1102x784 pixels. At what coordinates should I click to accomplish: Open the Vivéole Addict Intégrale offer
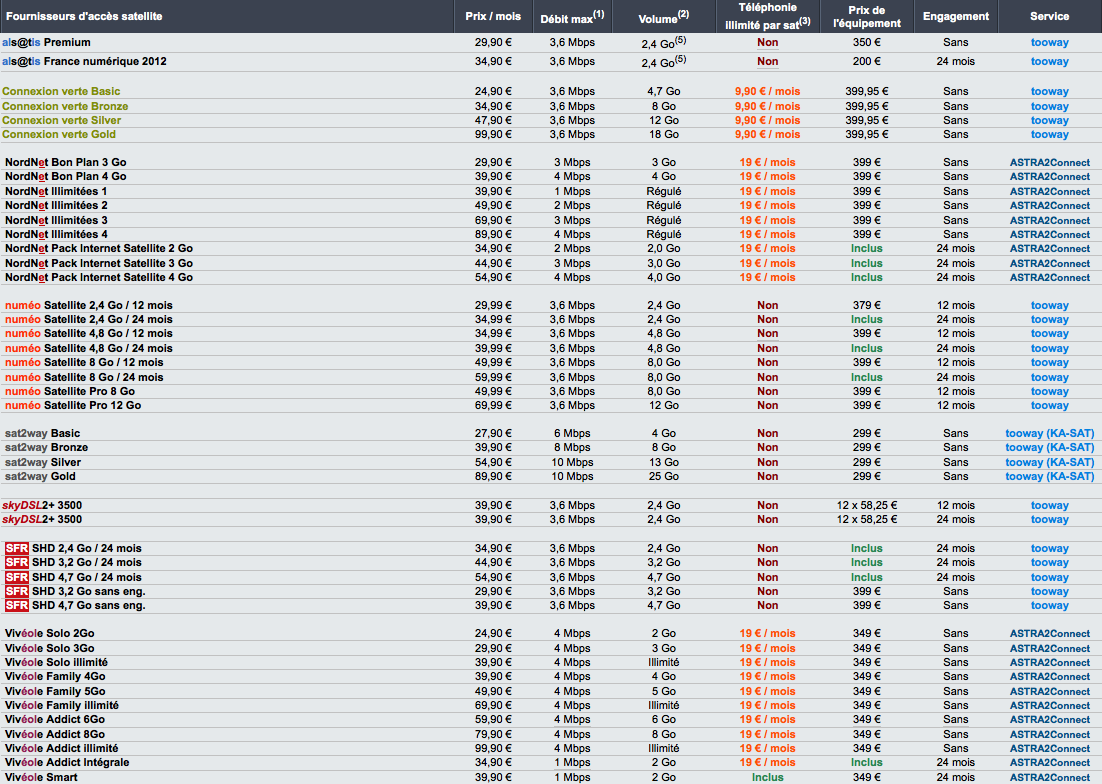[67, 762]
